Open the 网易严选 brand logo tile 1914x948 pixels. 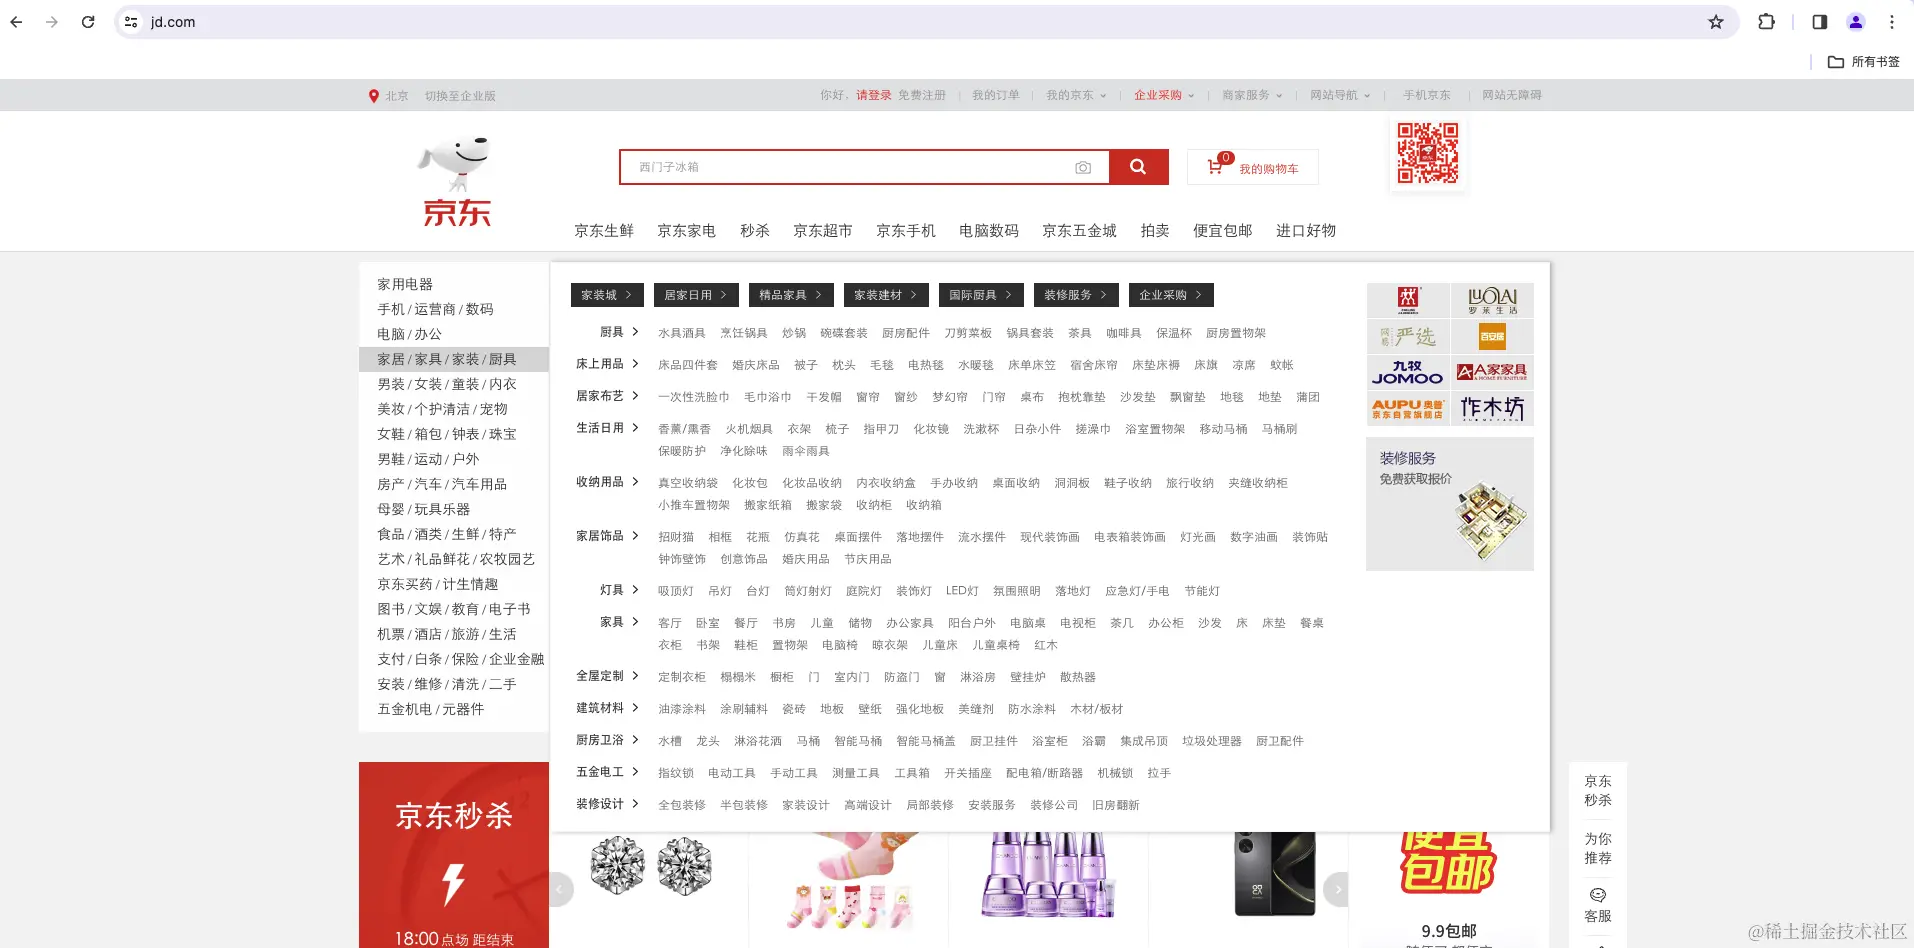coord(1408,336)
